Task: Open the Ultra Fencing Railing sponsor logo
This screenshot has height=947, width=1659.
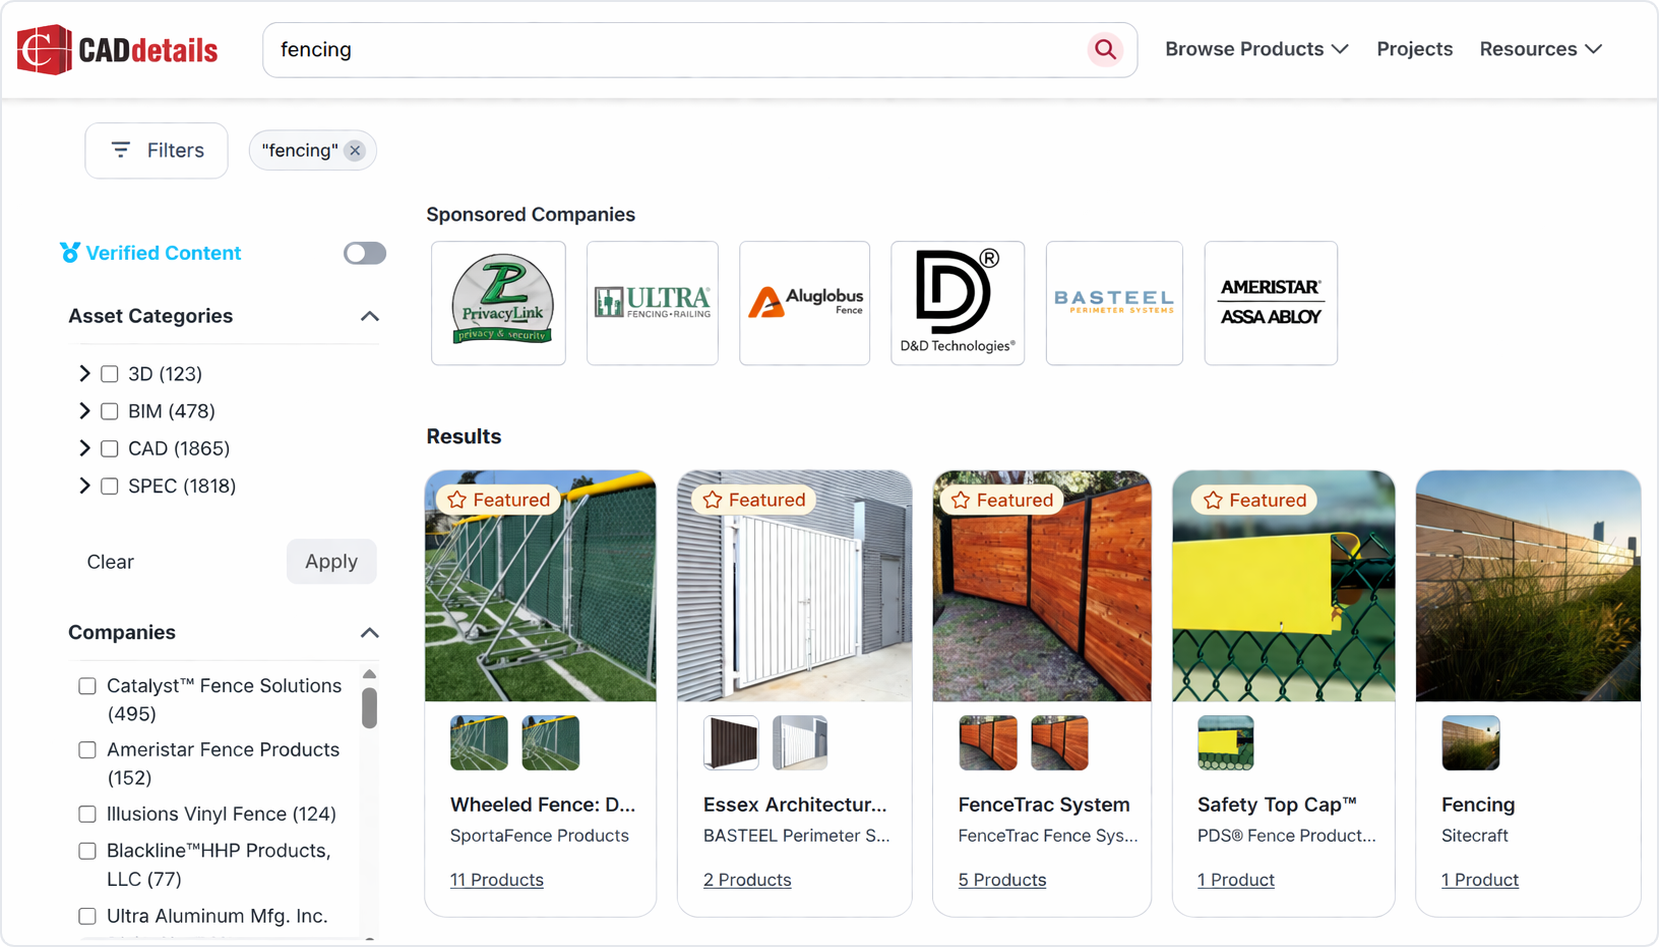Action: click(652, 303)
